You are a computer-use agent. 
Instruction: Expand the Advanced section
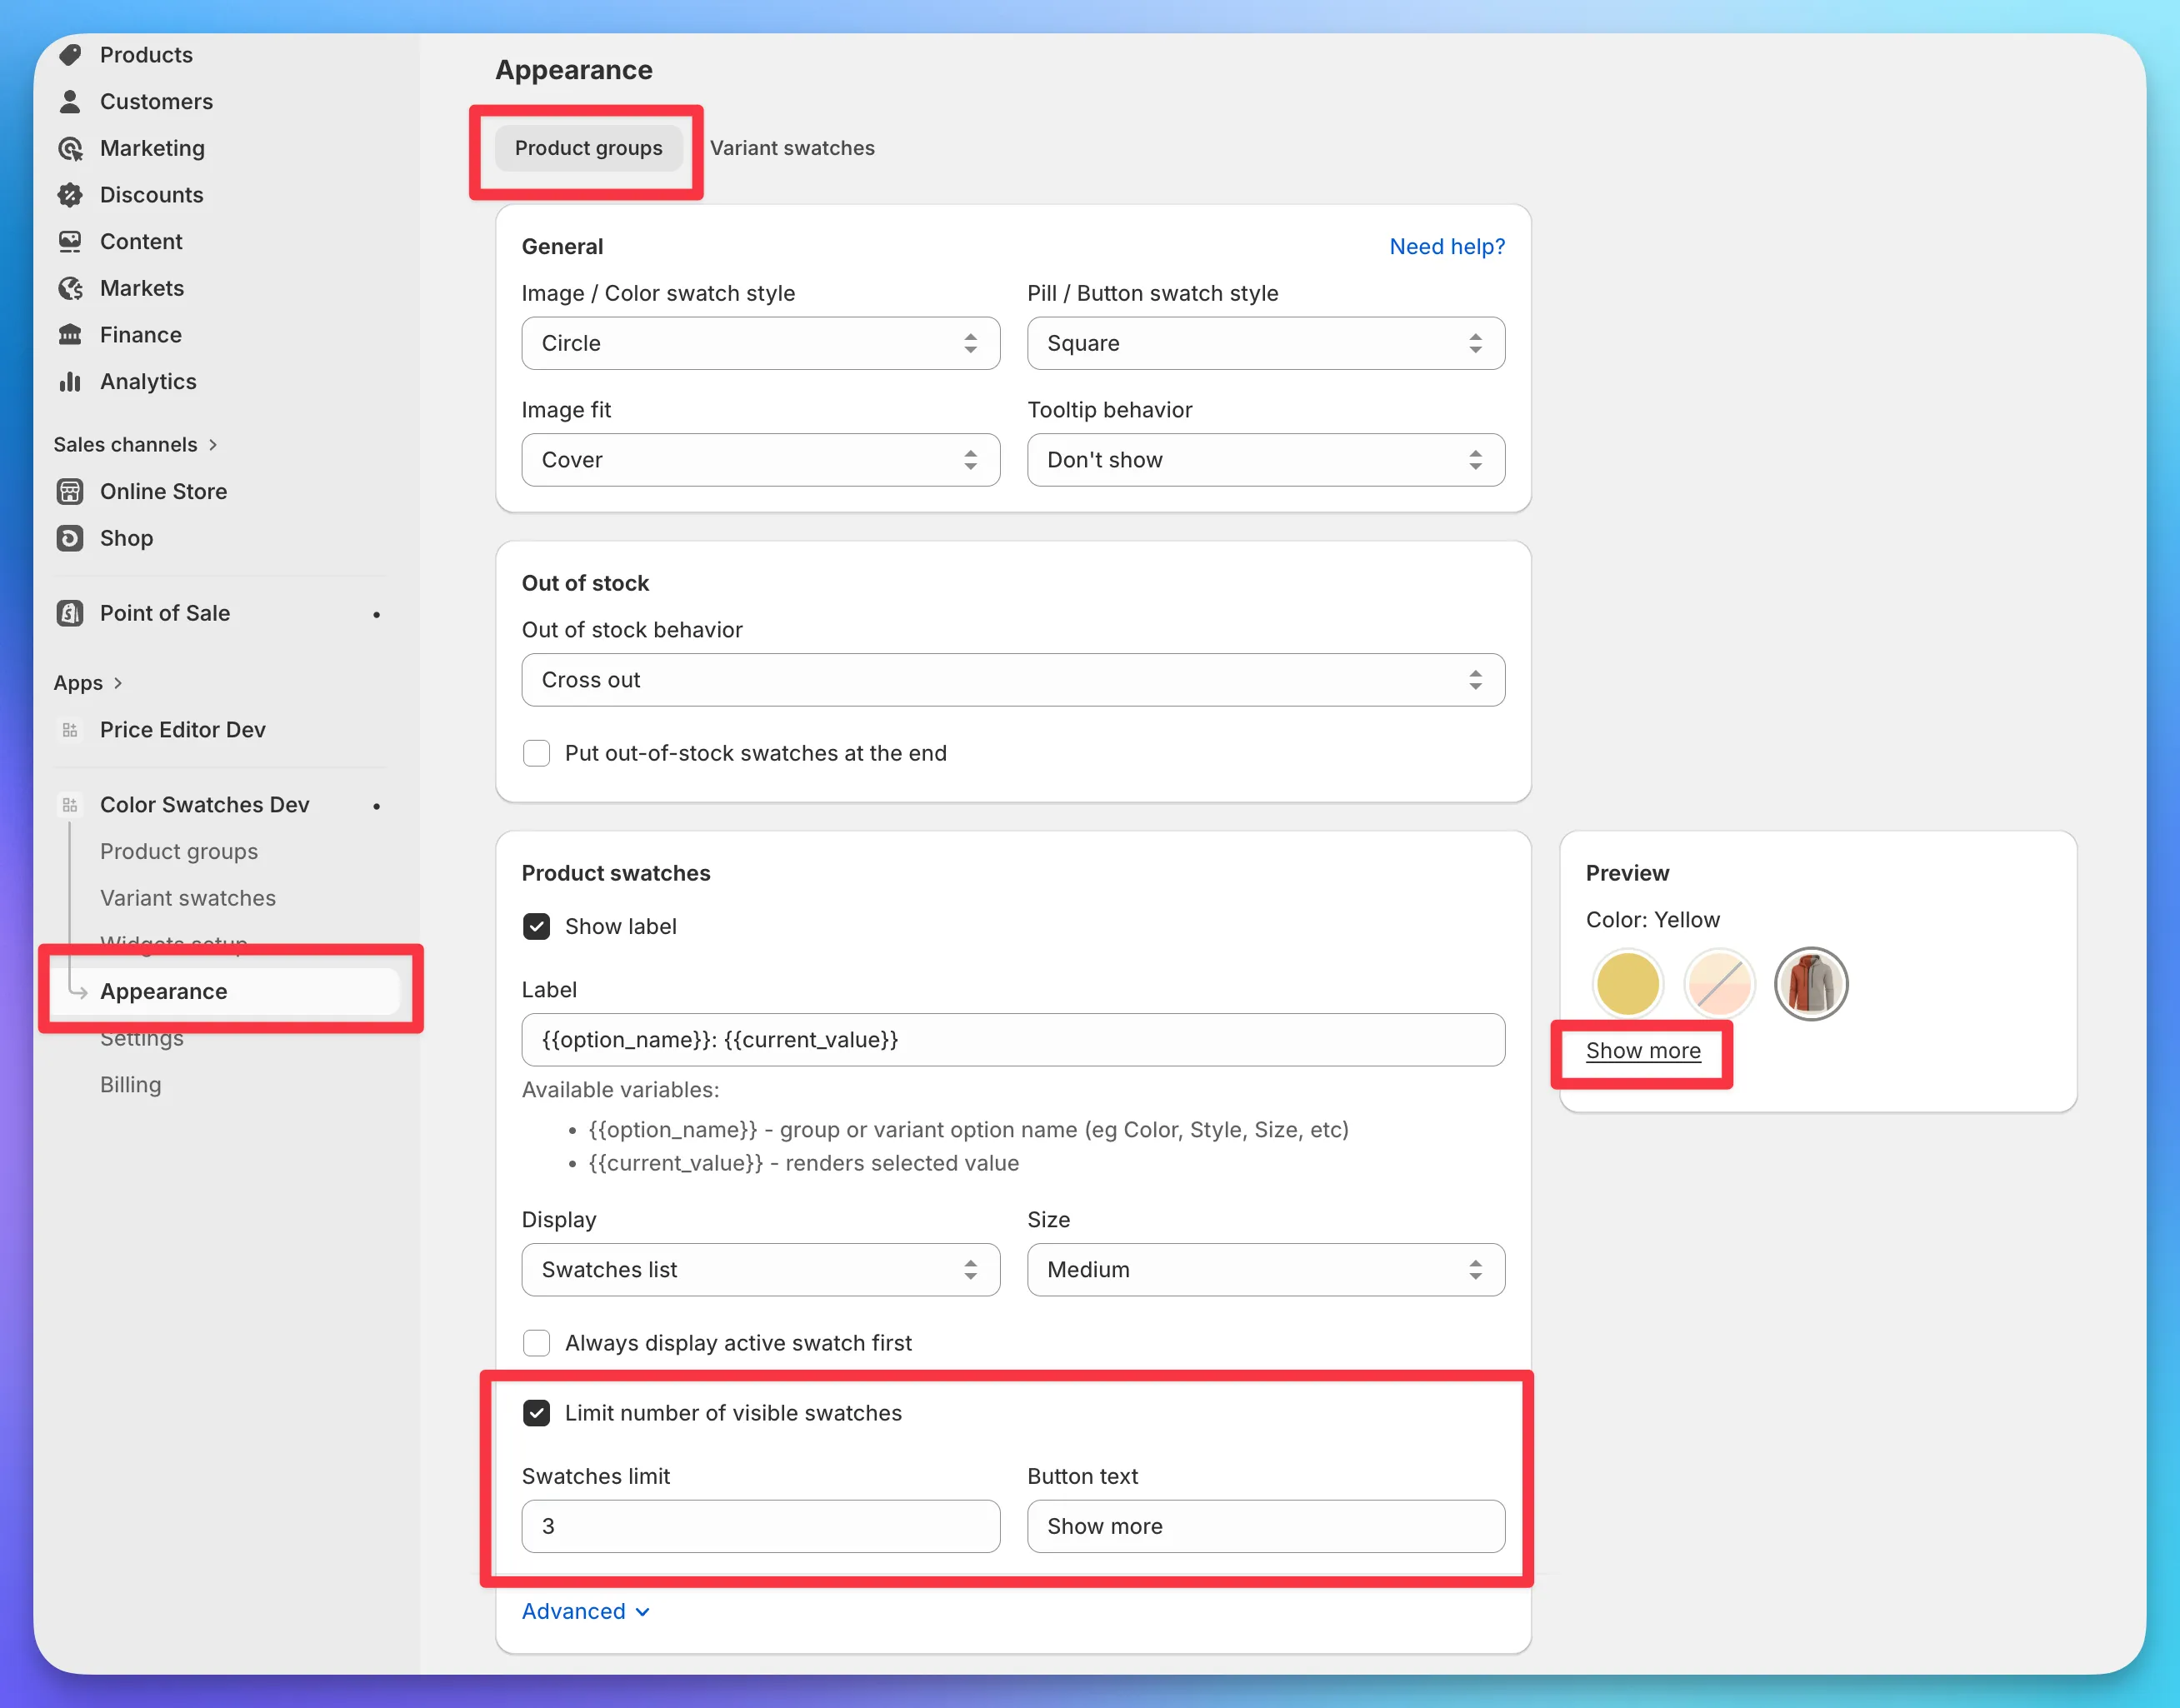[585, 1611]
